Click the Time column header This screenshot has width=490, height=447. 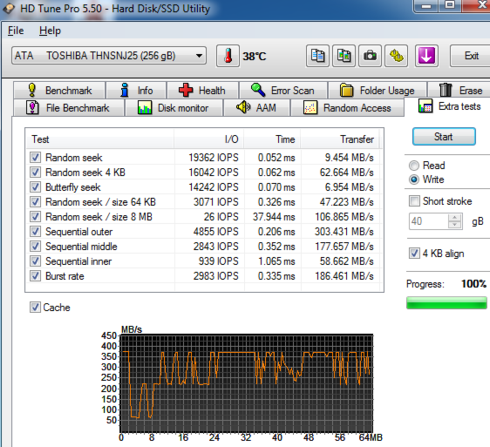click(x=272, y=139)
